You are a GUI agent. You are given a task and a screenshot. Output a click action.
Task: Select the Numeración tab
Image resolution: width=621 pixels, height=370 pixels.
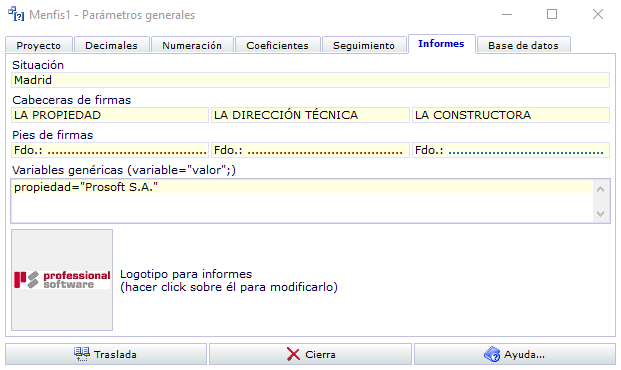point(192,45)
